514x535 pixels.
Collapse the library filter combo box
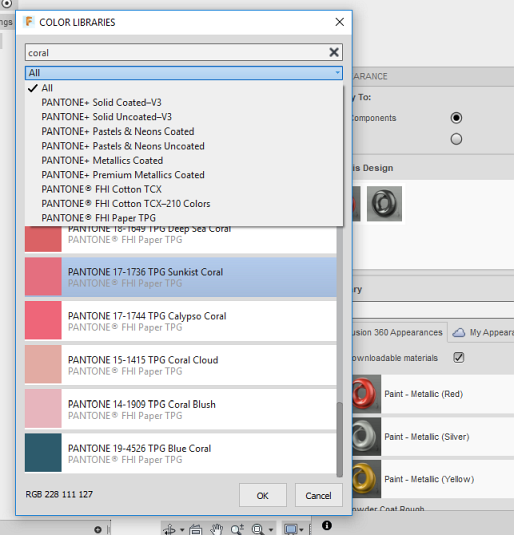click(x=184, y=73)
